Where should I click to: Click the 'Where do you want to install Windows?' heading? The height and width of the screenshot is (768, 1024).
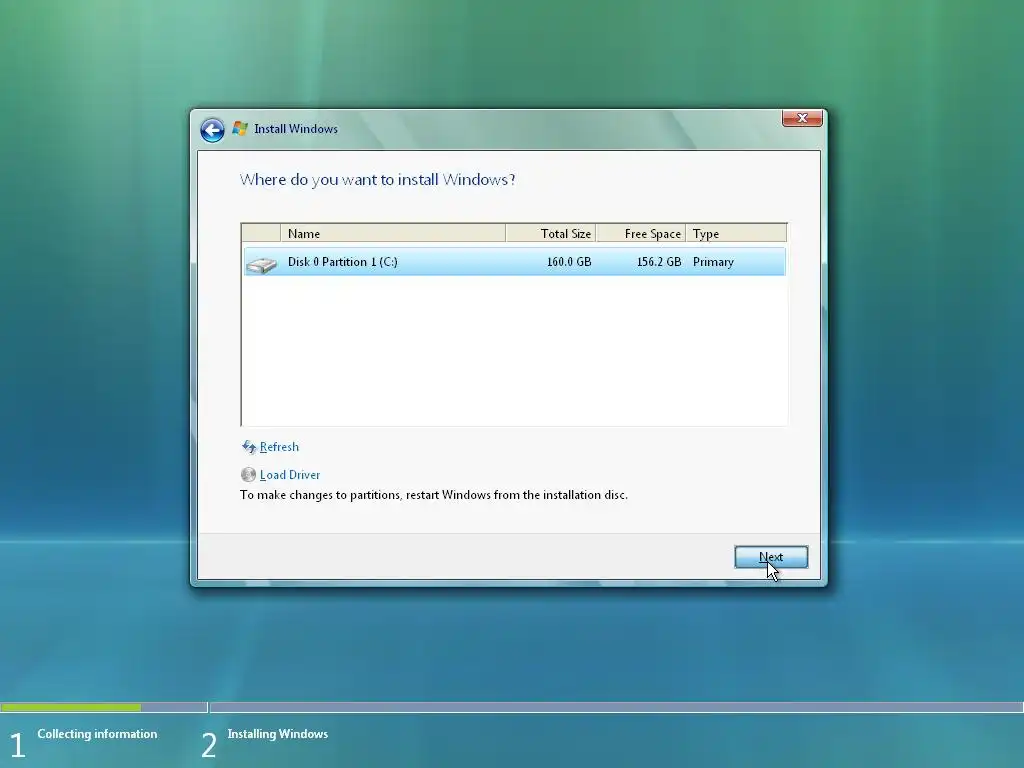pos(377,180)
